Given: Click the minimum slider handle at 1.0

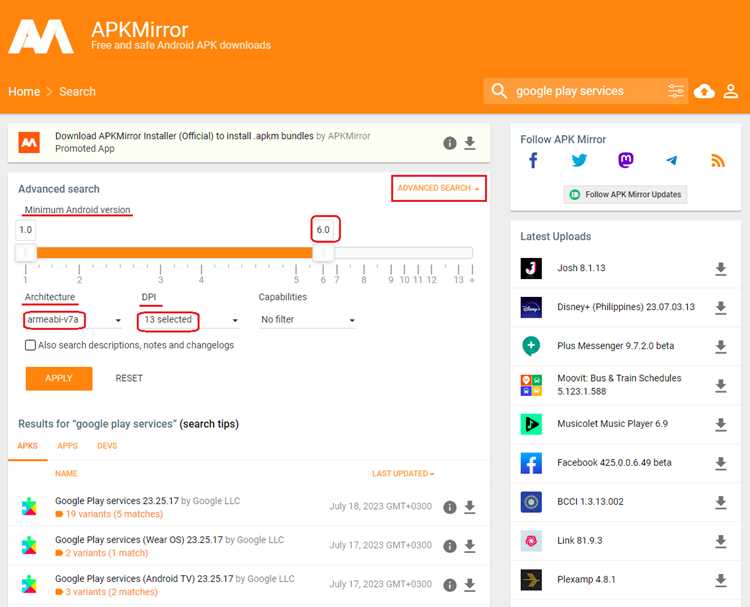Looking at the screenshot, I should 26,253.
